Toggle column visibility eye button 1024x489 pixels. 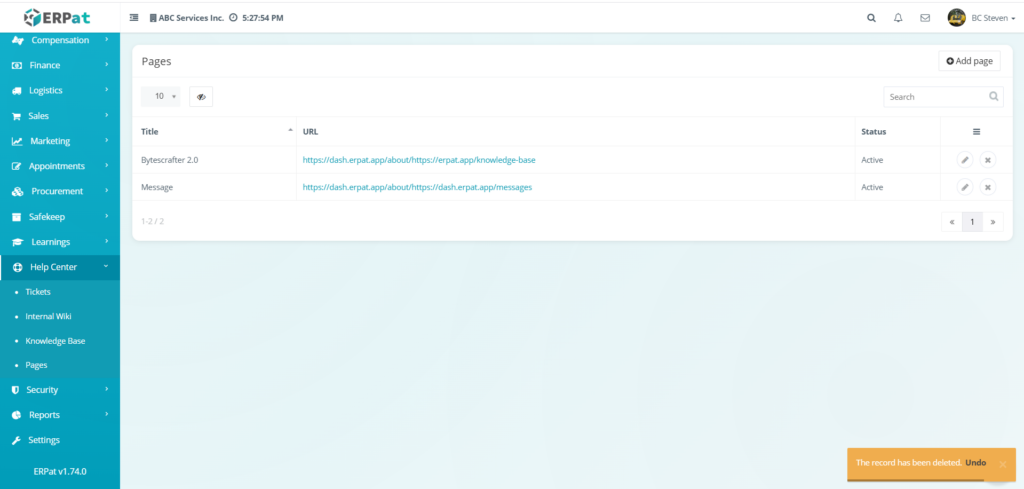click(x=201, y=97)
